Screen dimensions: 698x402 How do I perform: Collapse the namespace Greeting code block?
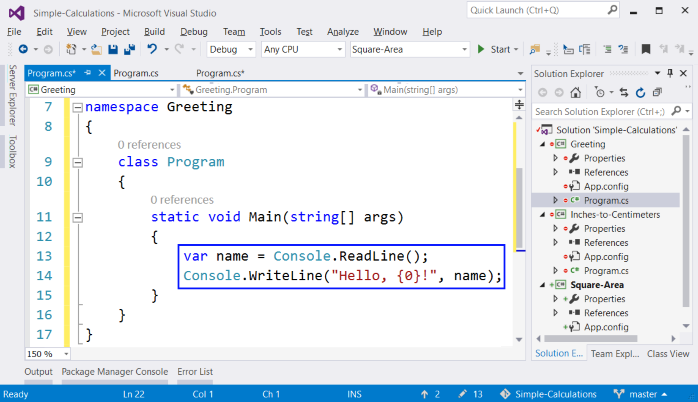click(x=77, y=107)
